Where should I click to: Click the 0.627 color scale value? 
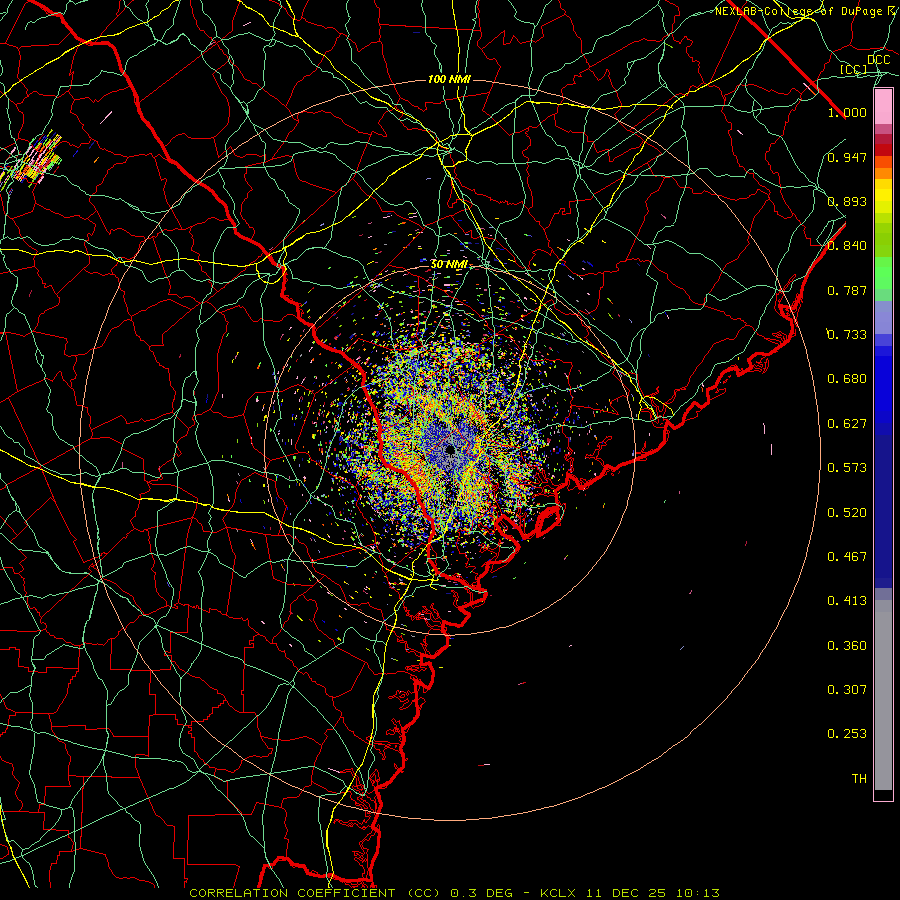pos(847,424)
